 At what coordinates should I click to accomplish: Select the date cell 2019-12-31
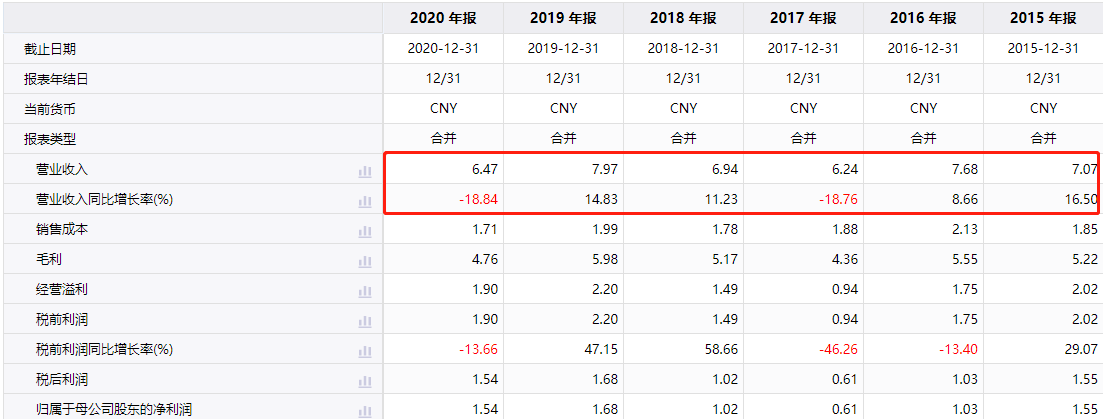click(x=563, y=49)
